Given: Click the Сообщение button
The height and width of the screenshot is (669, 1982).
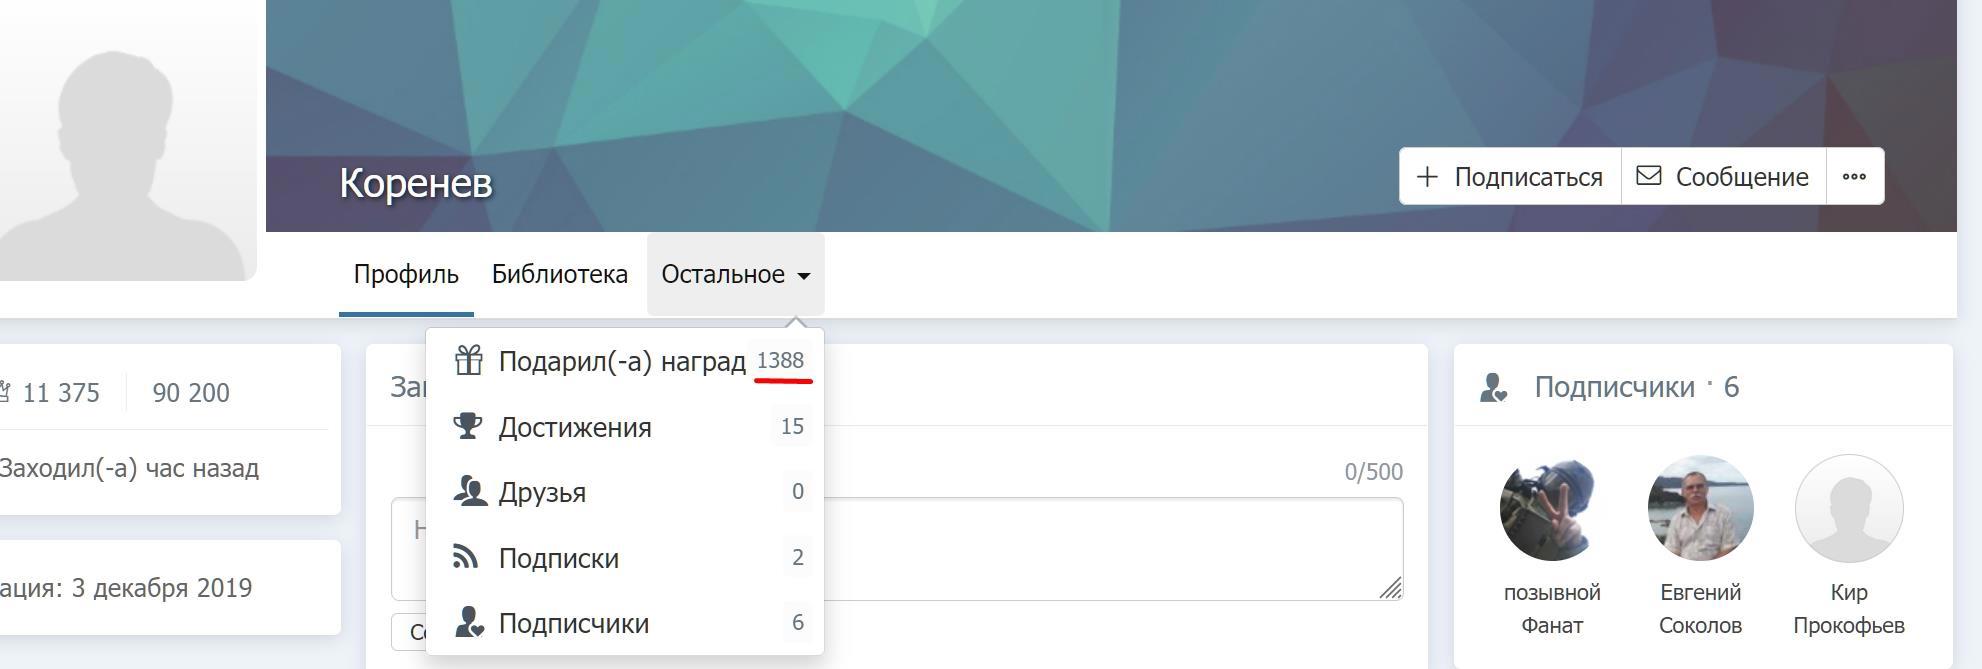Looking at the screenshot, I should coord(1723,176).
